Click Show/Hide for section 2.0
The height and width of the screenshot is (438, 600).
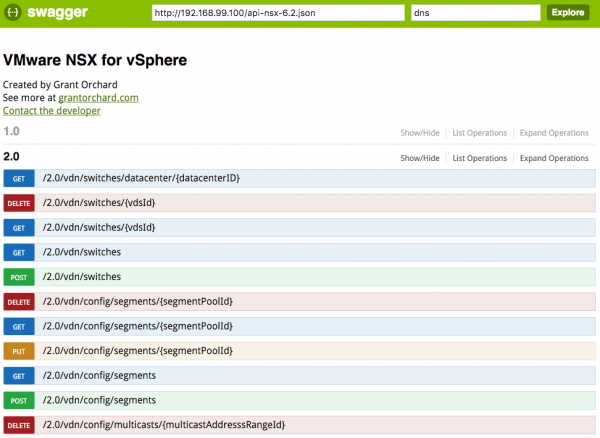click(x=420, y=158)
